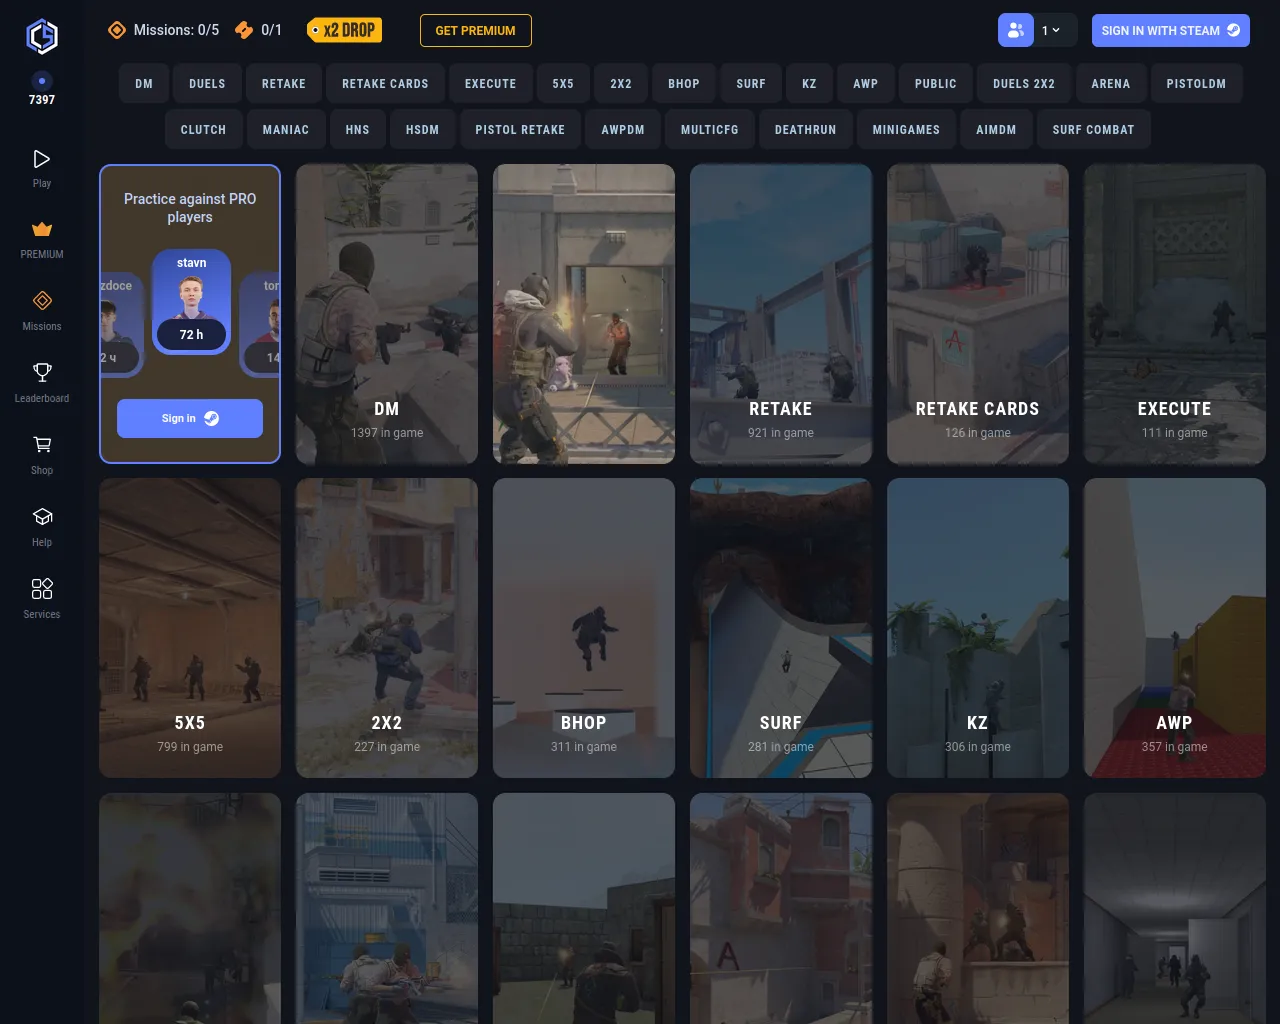Open the AWP game mode card
This screenshot has width=1280, height=1024.
[x=1174, y=628]
